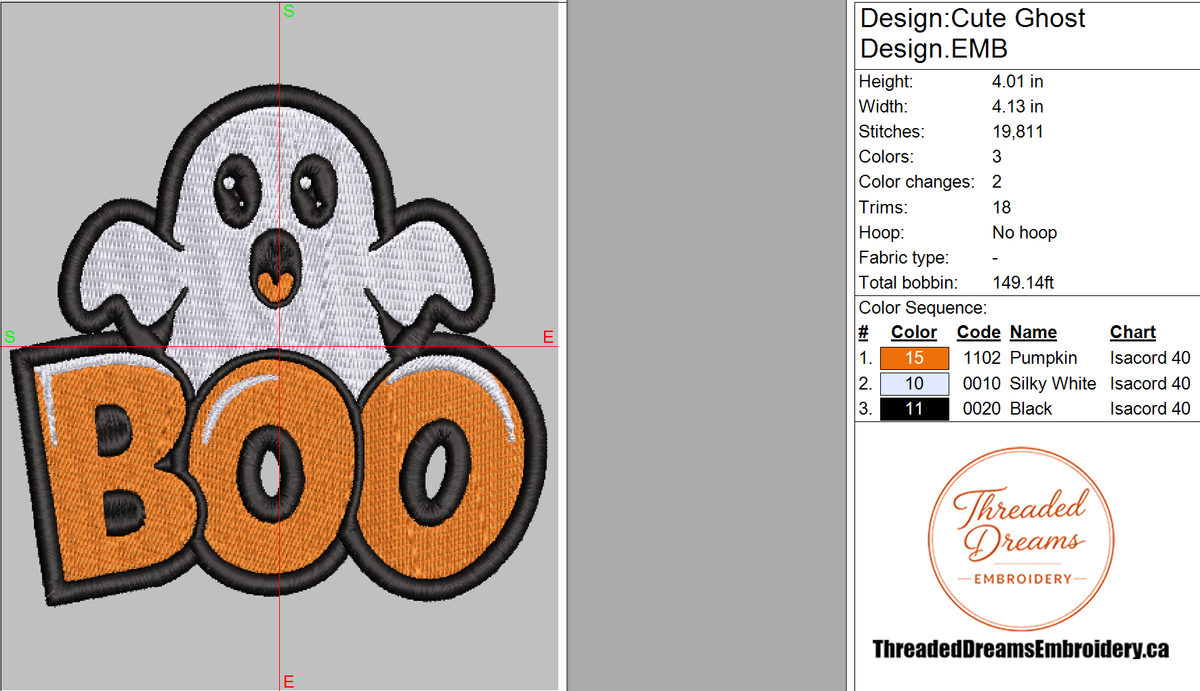This screenshot has width=1200, height=691.
Task: Click the ghost embroidery design preview
Action: 280,345
